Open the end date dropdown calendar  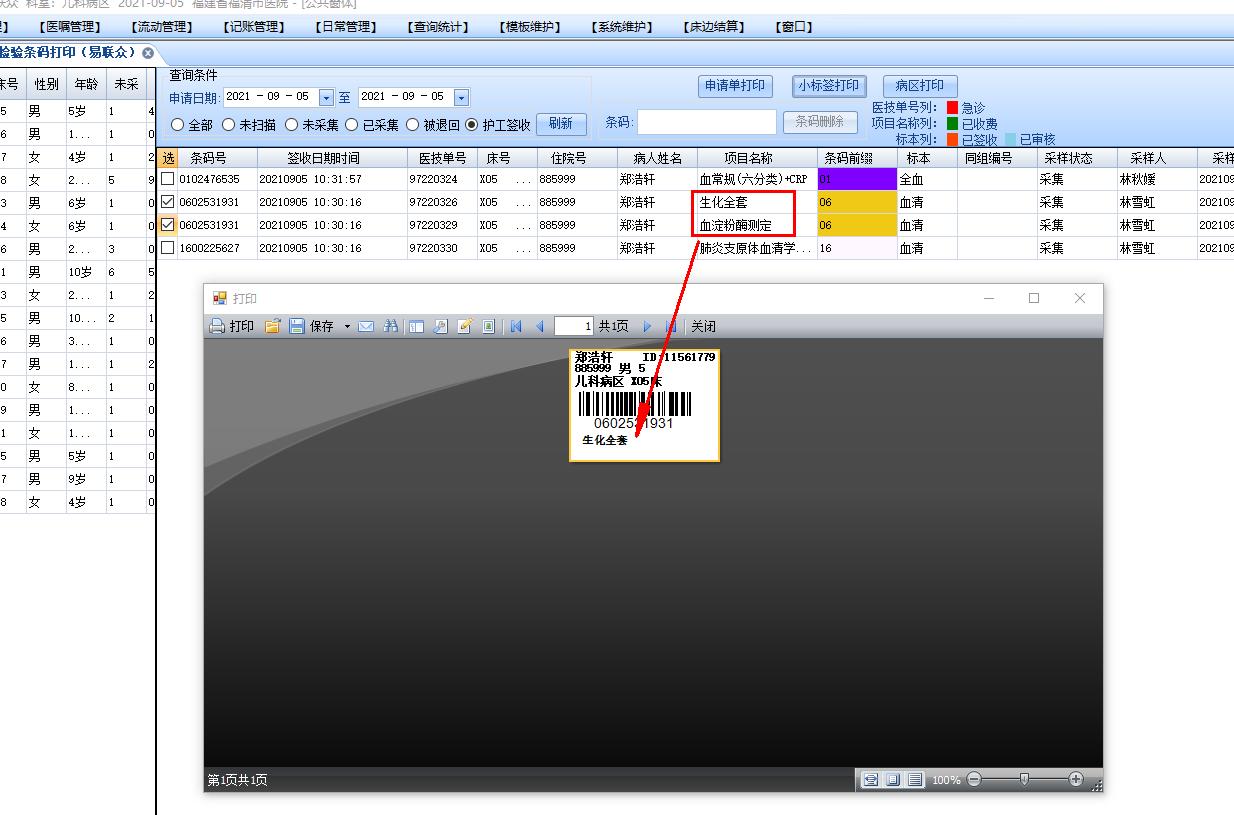[461, 97]
